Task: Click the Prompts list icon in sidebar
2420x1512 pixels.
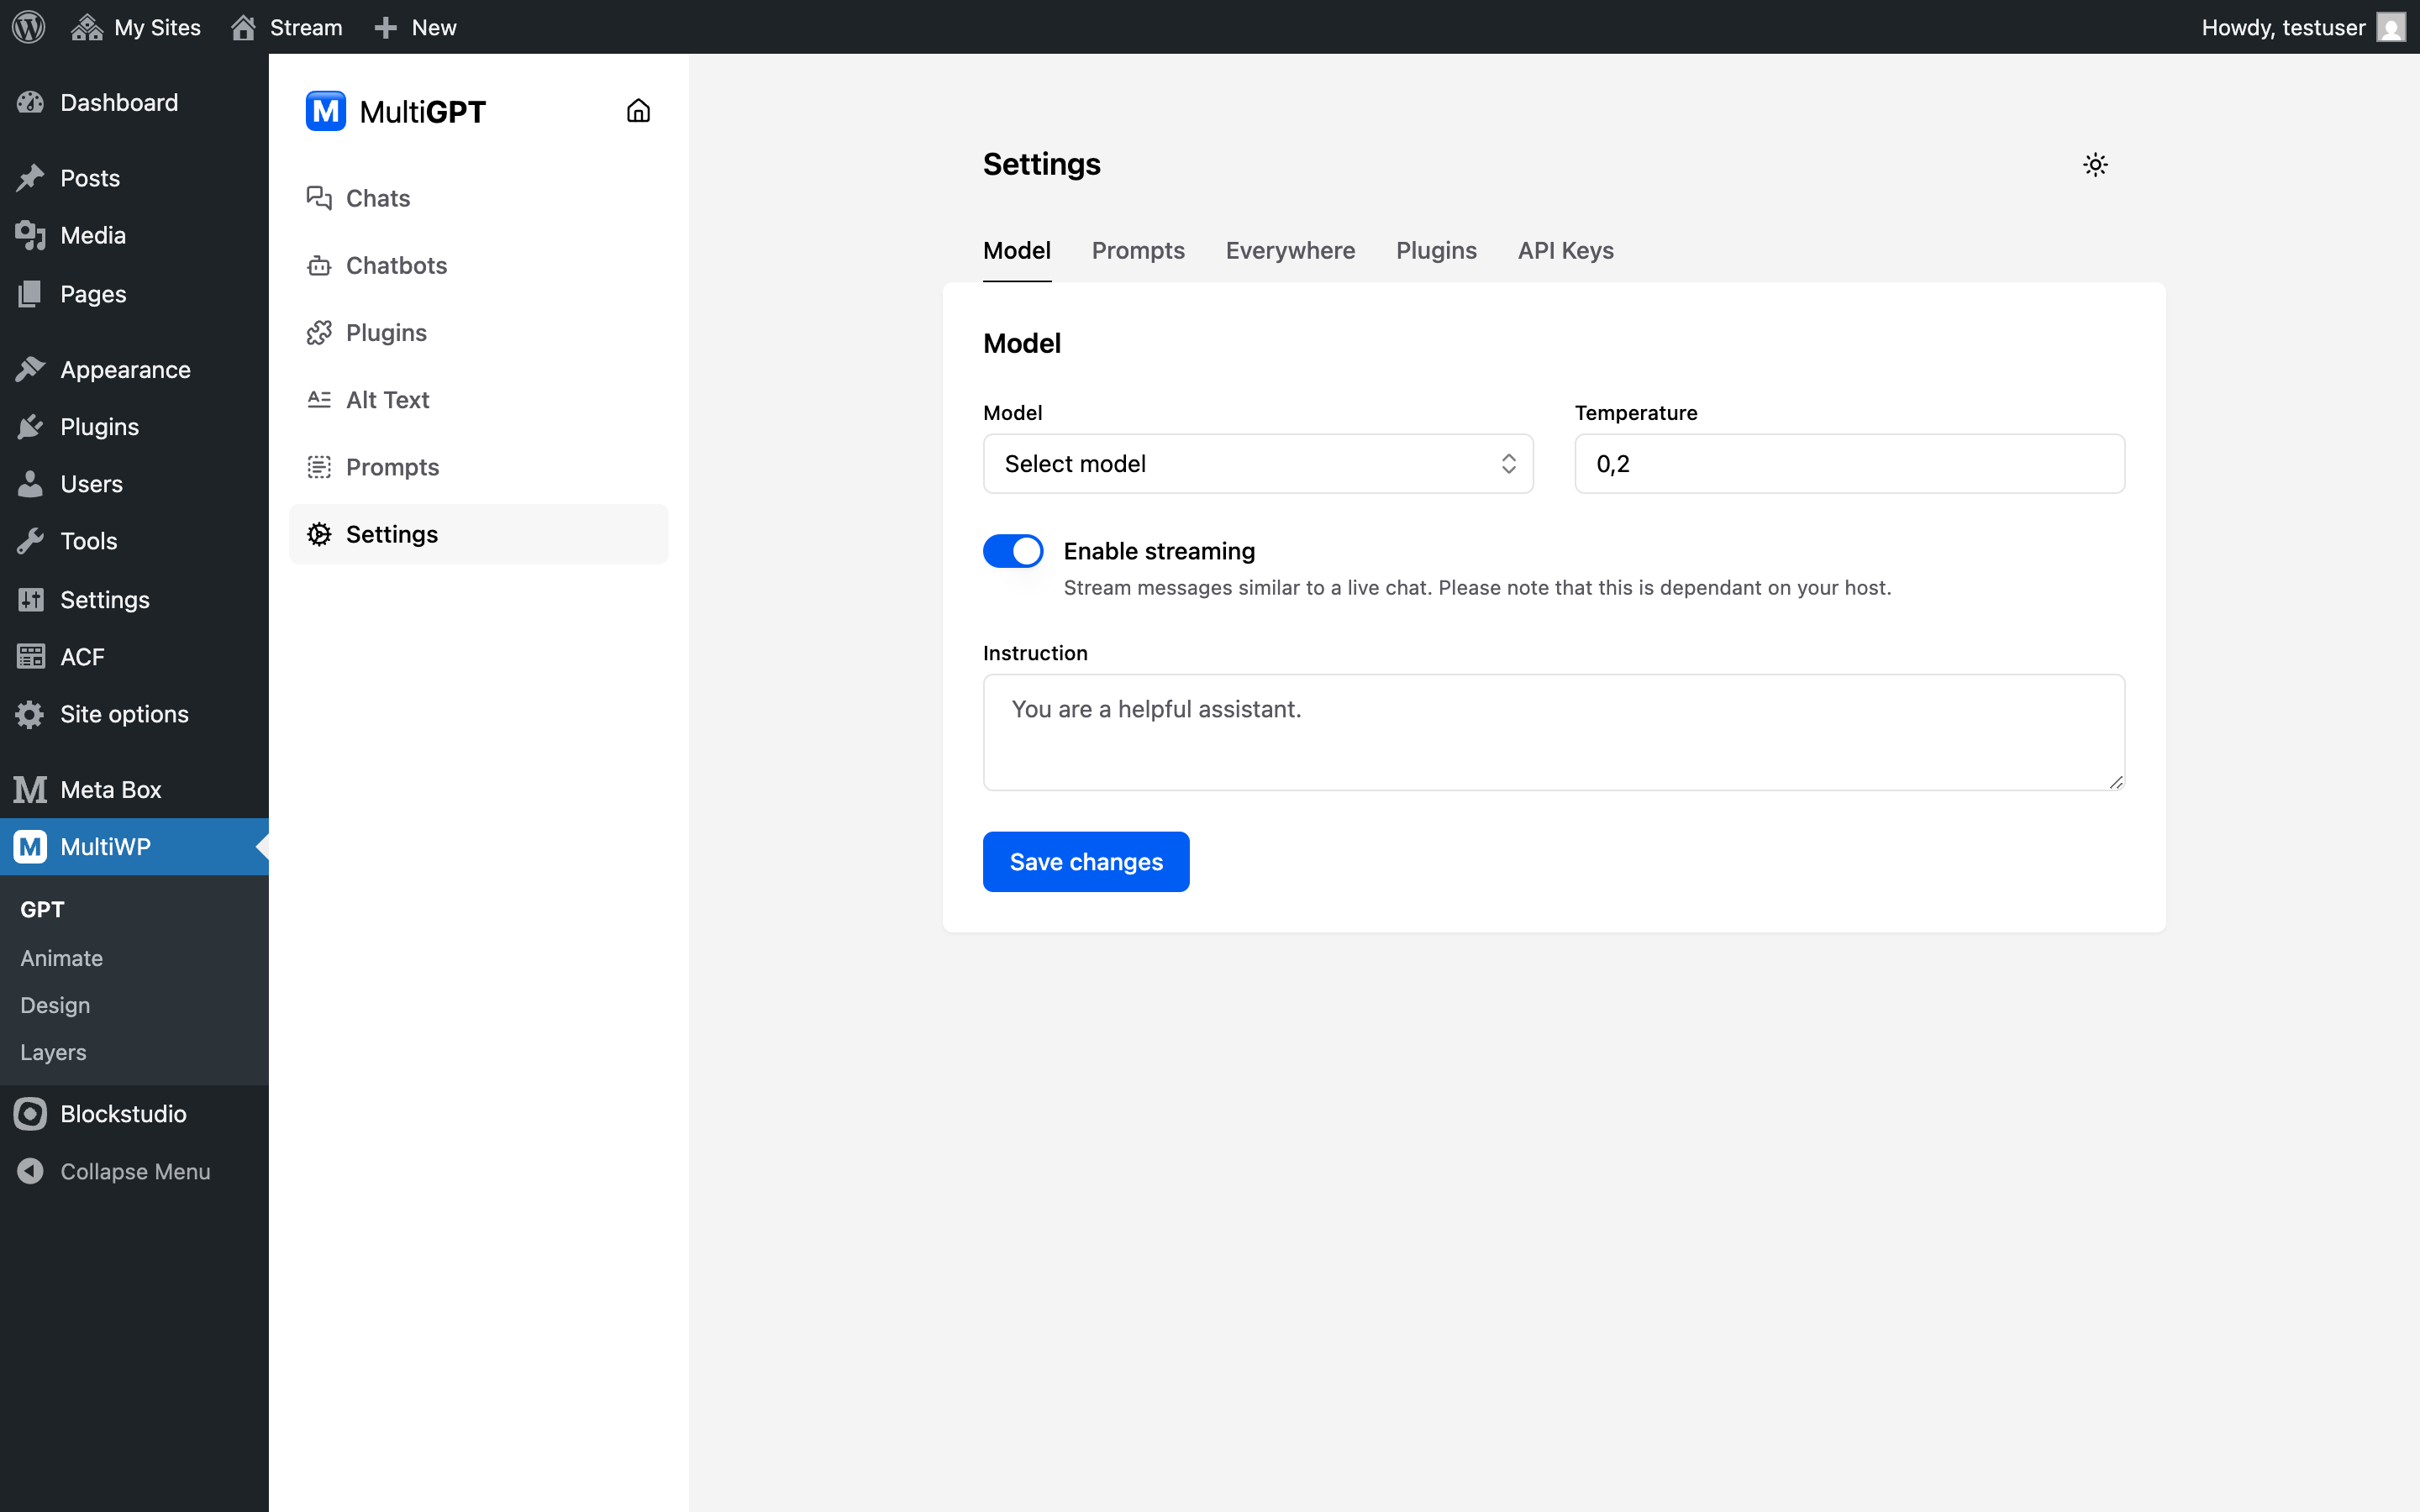Action: (319, 467)
